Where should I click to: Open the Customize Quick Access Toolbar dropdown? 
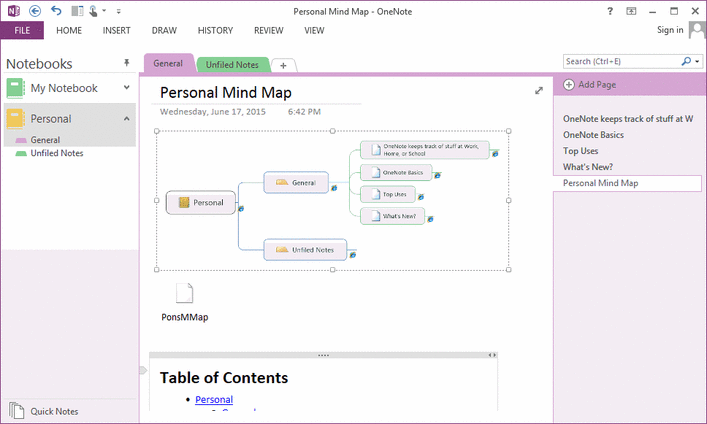click(x=118, y=12)
